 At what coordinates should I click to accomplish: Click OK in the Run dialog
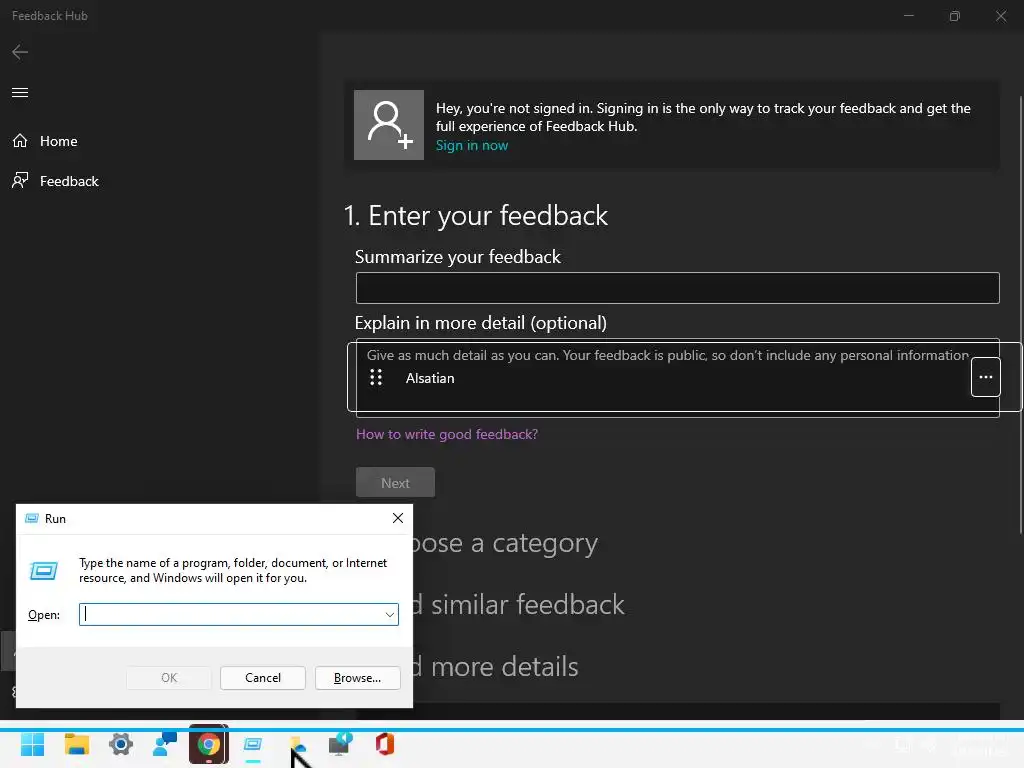(x=168, y=678)
